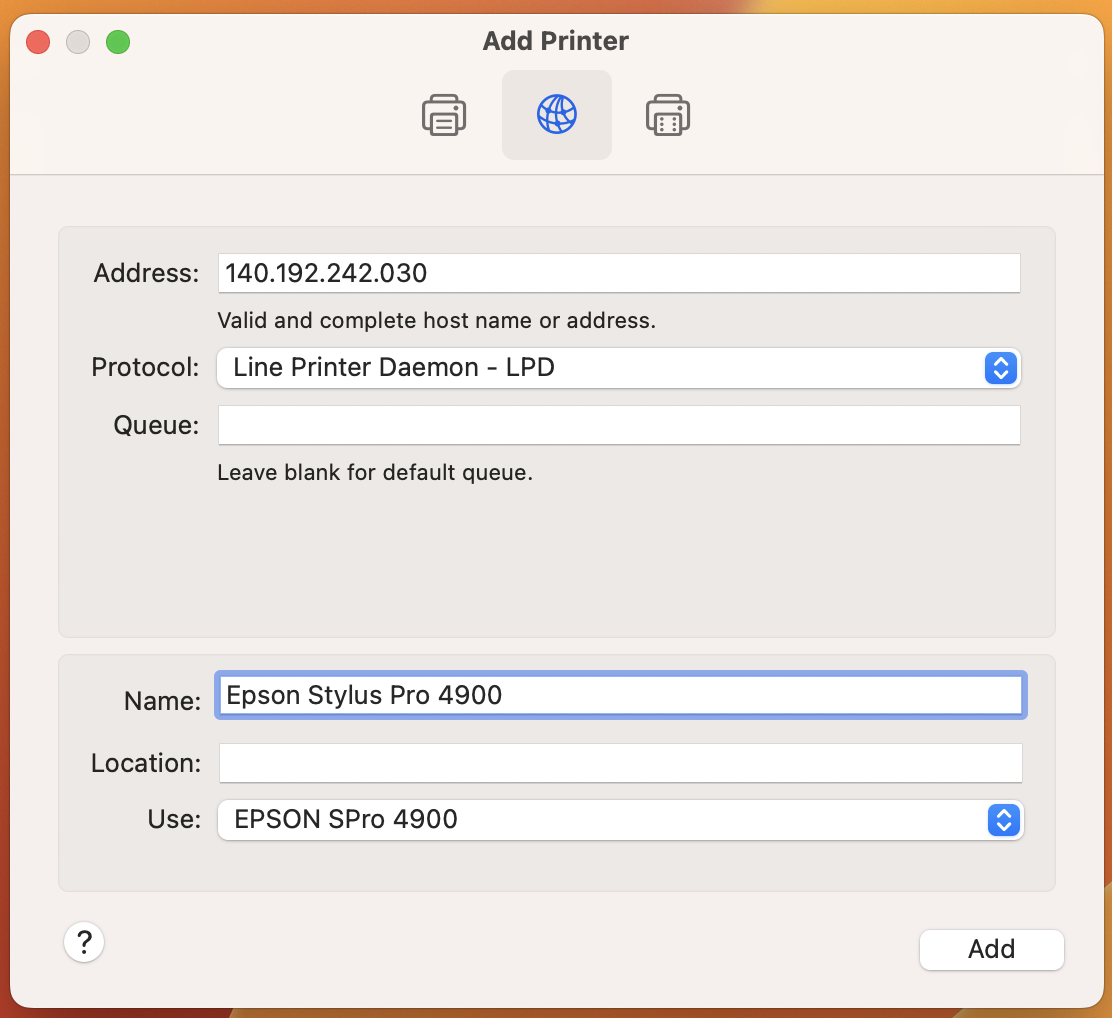This screenshot has height=1018, width=1112.
Task: Click the Protocol: label
Action: coord(145,367)
